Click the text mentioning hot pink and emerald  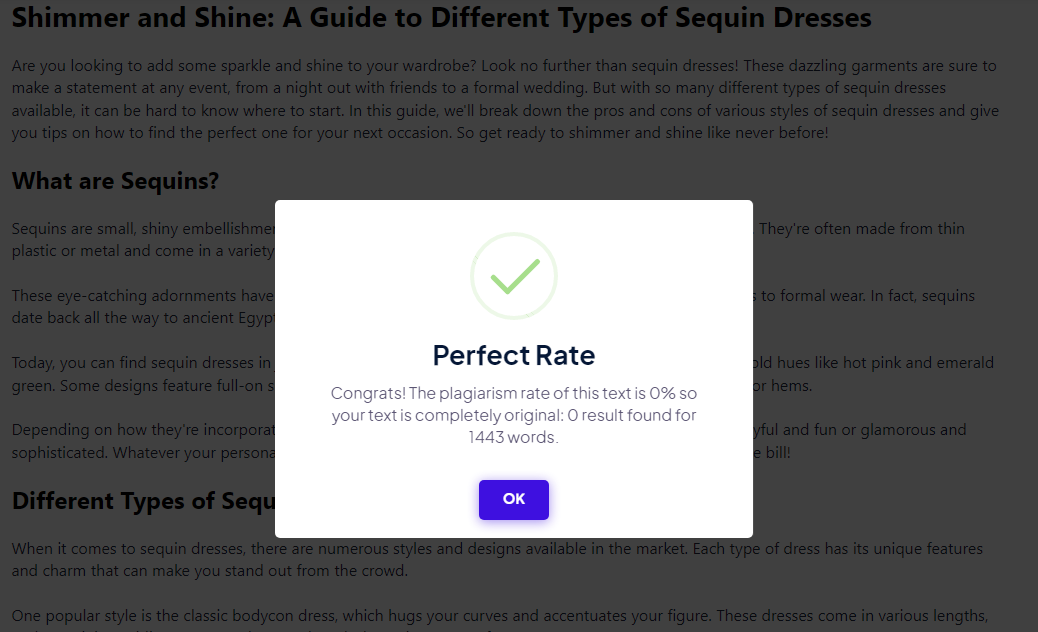click(x=873, y=363)
